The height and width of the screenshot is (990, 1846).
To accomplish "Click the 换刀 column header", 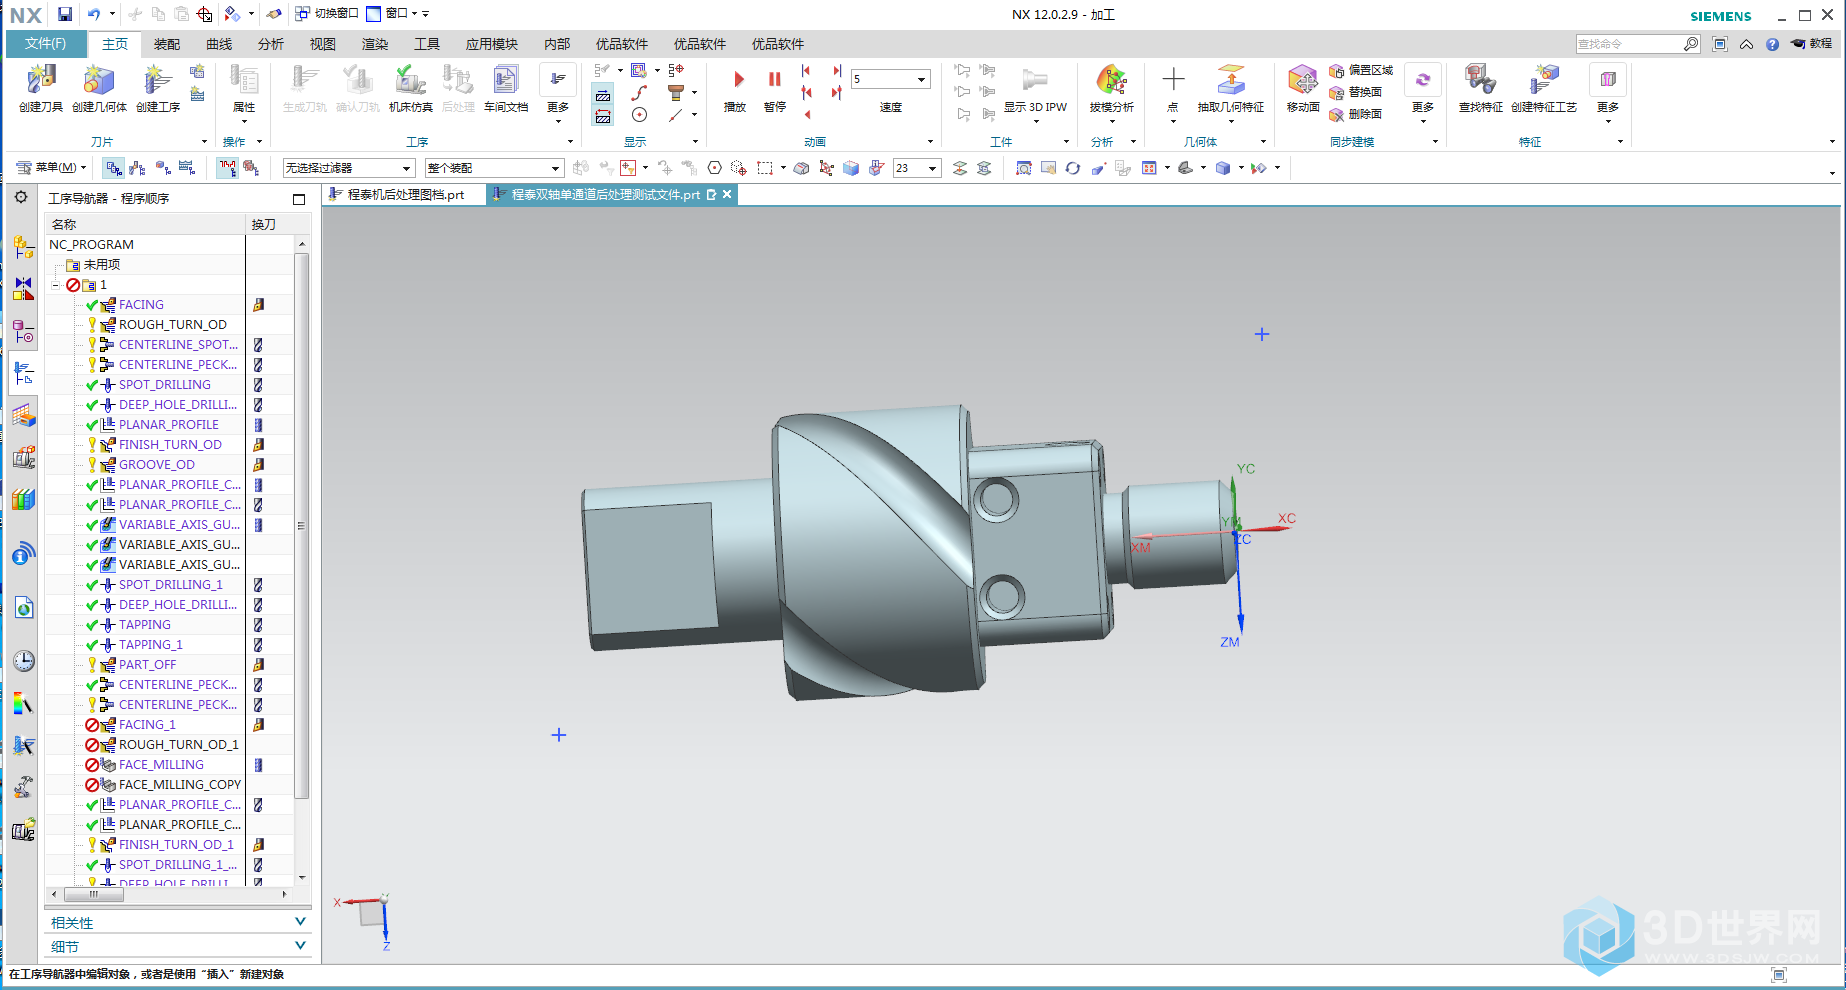I will pos(271,224).
